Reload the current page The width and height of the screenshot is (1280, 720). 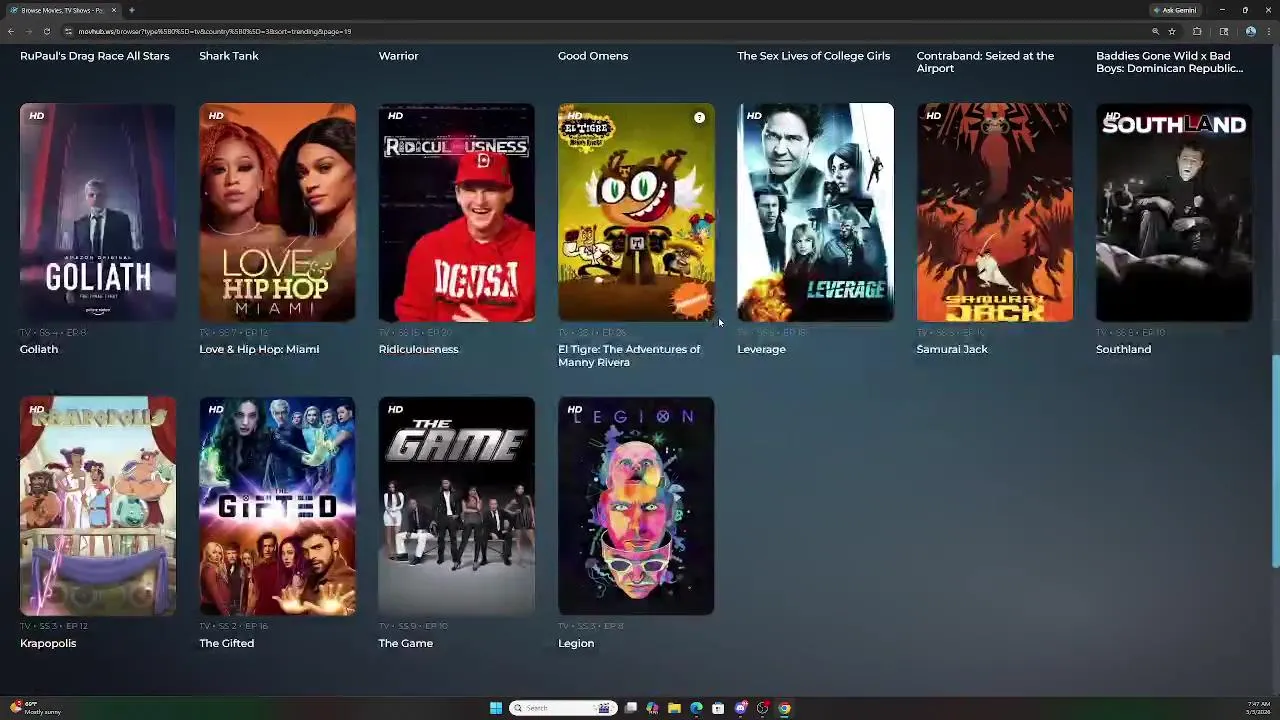[x=46, y=31]
